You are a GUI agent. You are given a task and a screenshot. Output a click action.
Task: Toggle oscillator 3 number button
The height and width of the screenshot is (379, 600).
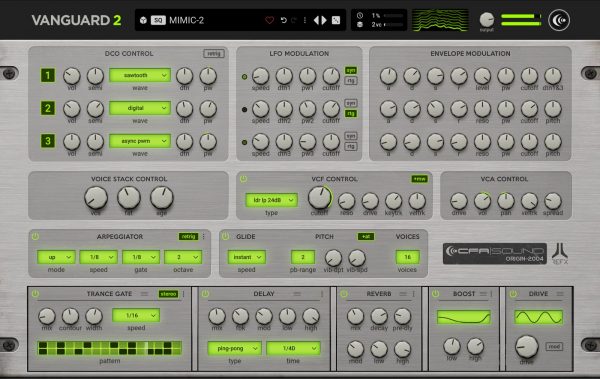point(48,141)
